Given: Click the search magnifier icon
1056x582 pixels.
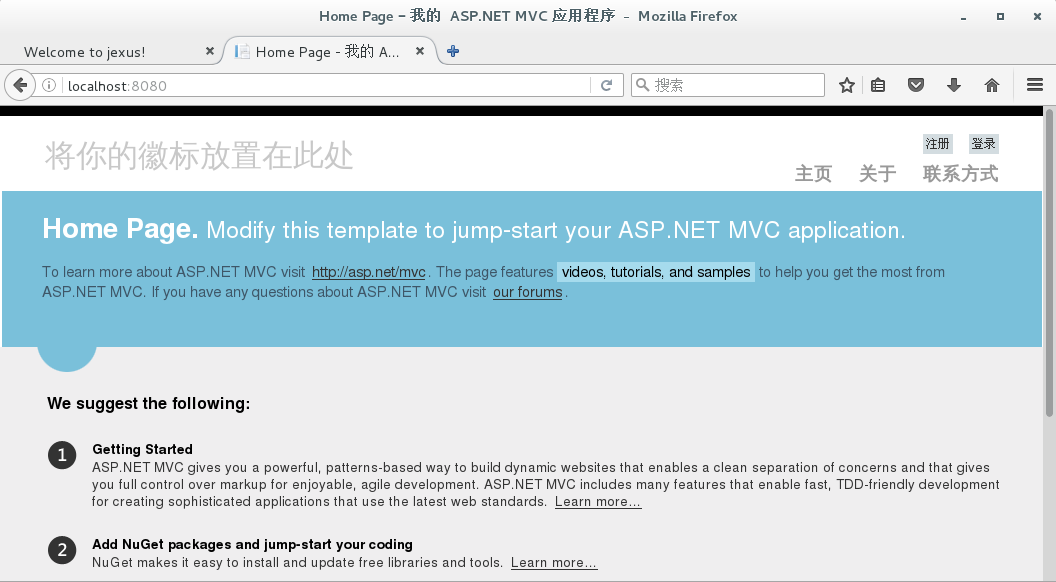Looking at the screenshot, I should (x=642, y=85).
